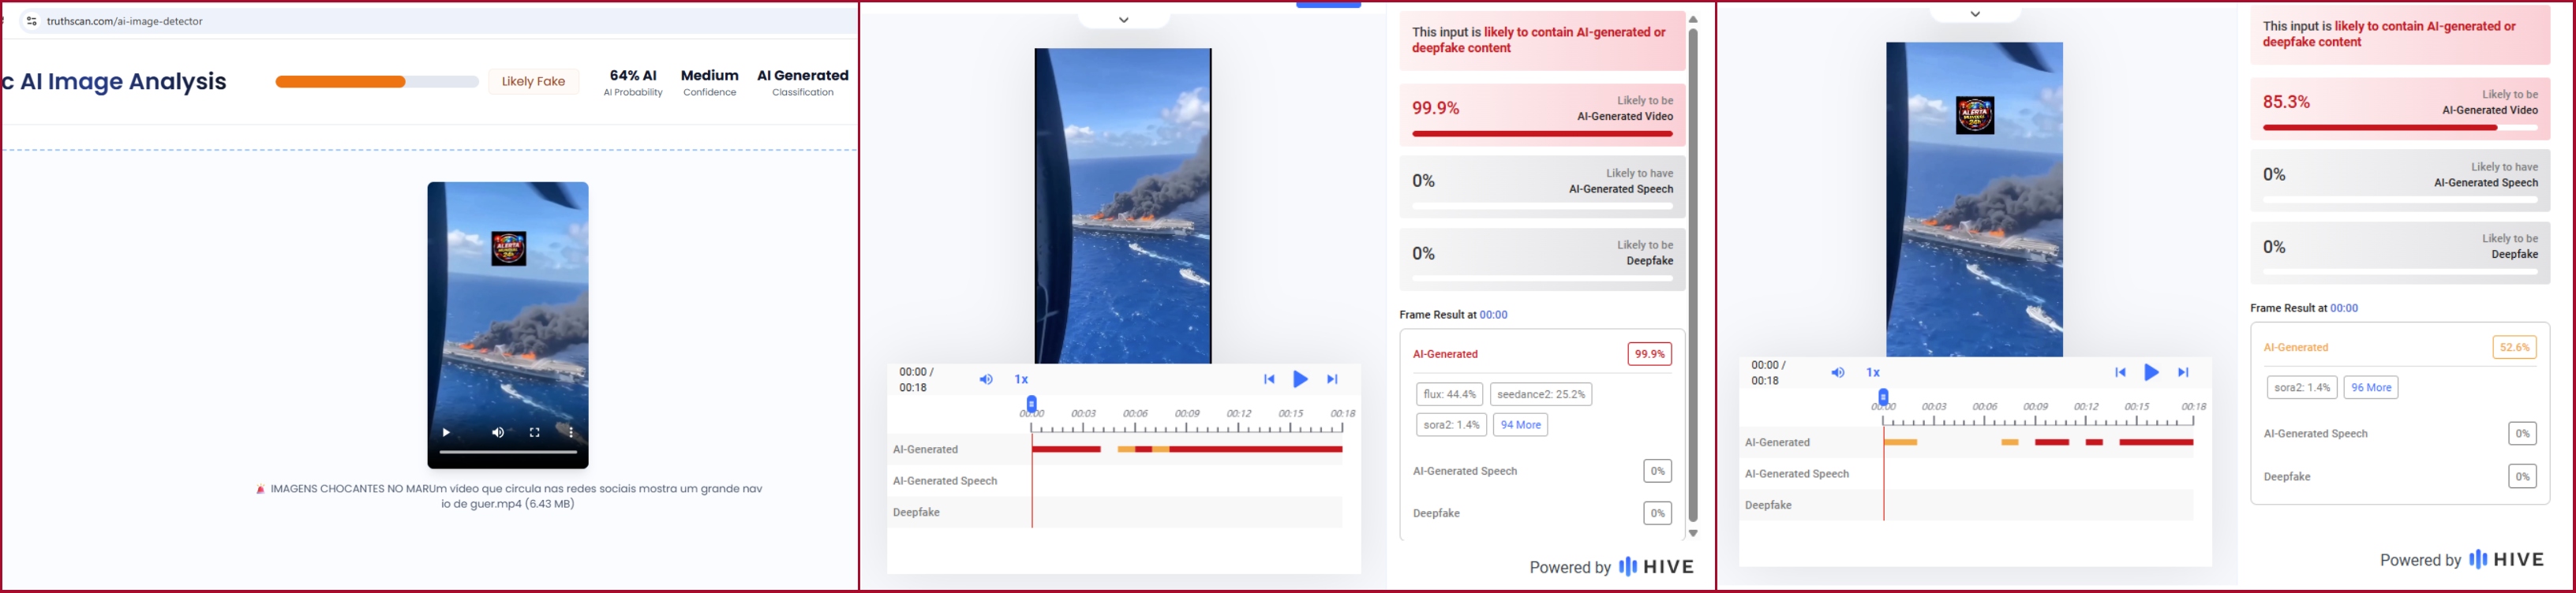Click the chevron above the 85.3% result video
Viewport: 2576px width, 593px height.
[1975, 14]
